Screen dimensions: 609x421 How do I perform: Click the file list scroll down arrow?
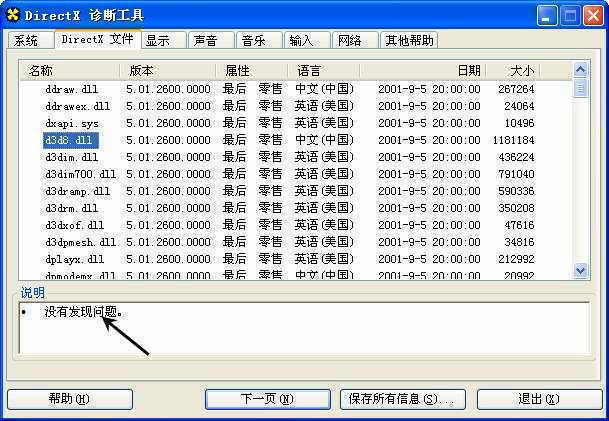click(x=581, y=270)
